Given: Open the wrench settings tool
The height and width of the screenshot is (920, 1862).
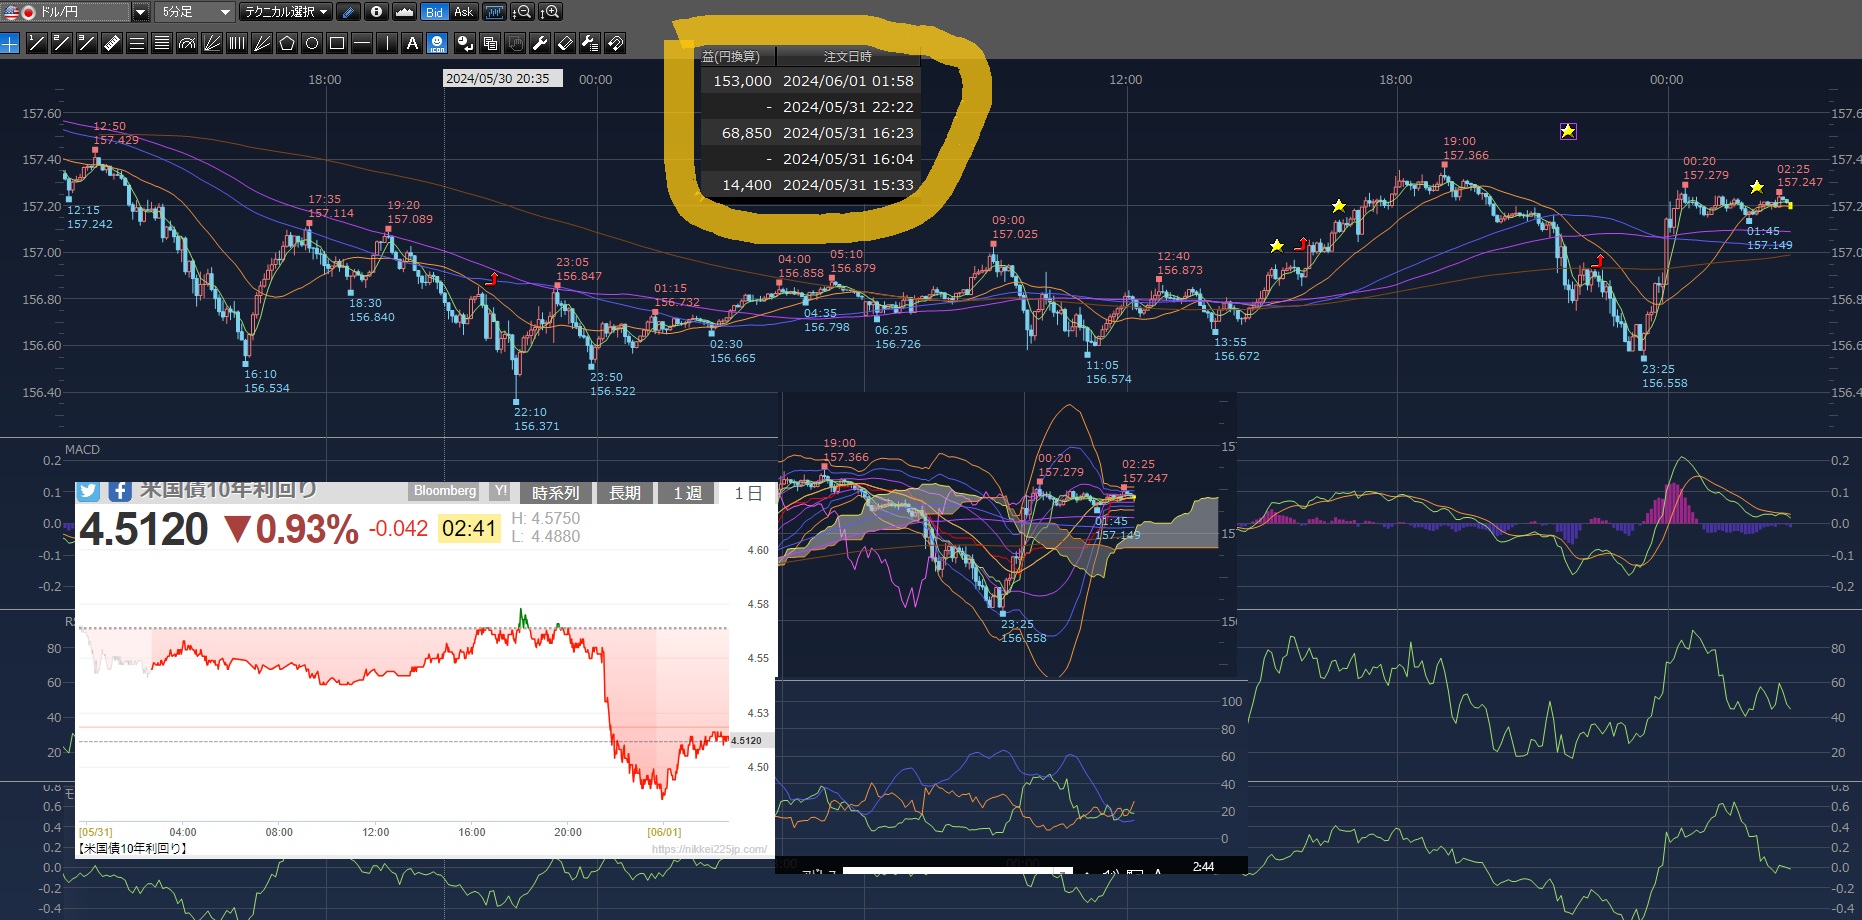Looking at the screenshot, I should pos(540,43).
